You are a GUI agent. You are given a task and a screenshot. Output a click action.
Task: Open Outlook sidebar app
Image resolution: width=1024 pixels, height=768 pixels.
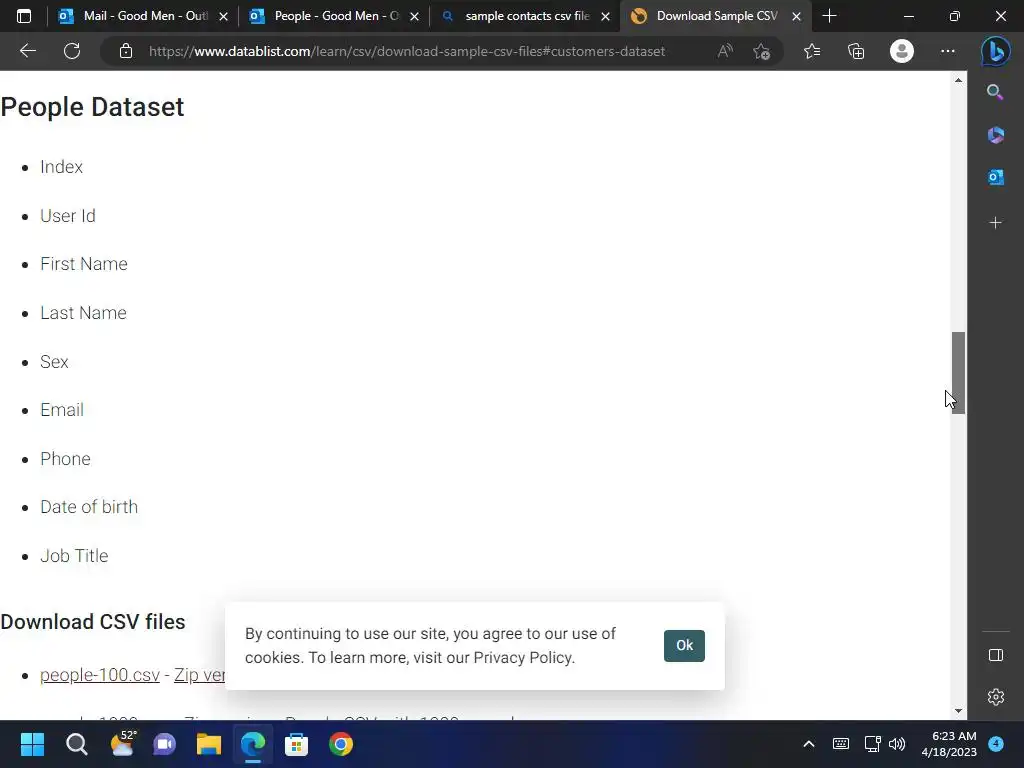[x=995, y=177]
